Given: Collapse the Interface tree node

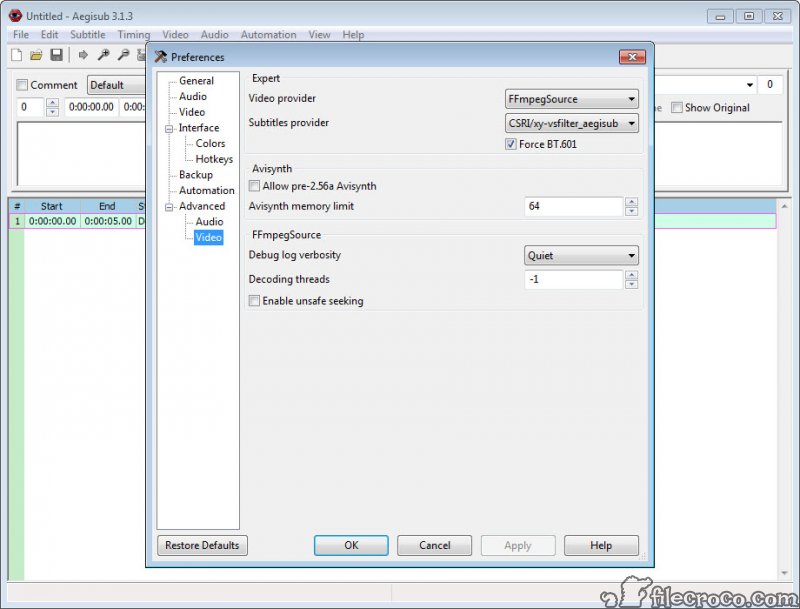Looking at the screenshot, I should (x=169, y=129).
